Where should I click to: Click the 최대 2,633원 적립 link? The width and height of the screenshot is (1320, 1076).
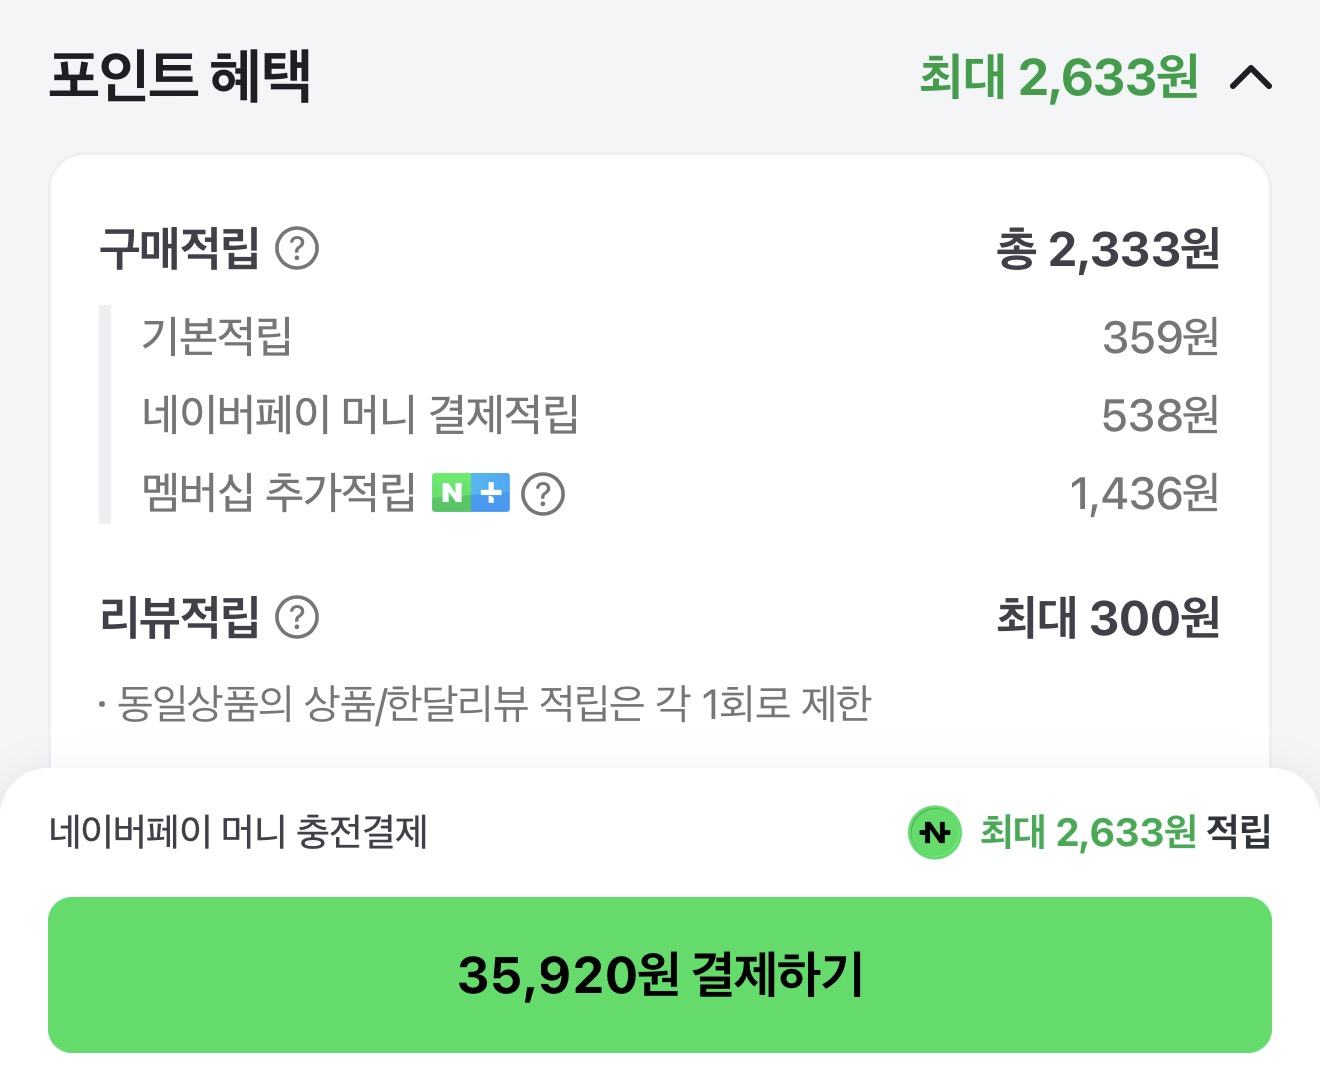pyautogui.click(x=1125, y=831)
